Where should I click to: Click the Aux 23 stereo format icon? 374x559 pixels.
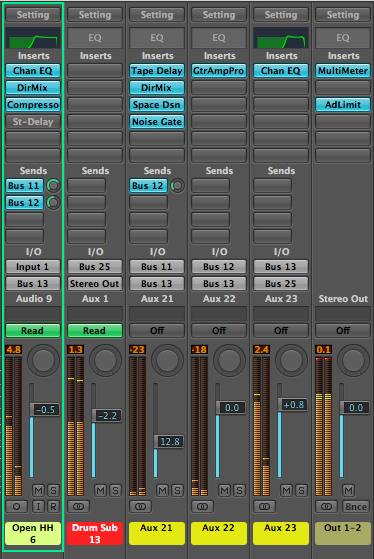click(265, 506)
